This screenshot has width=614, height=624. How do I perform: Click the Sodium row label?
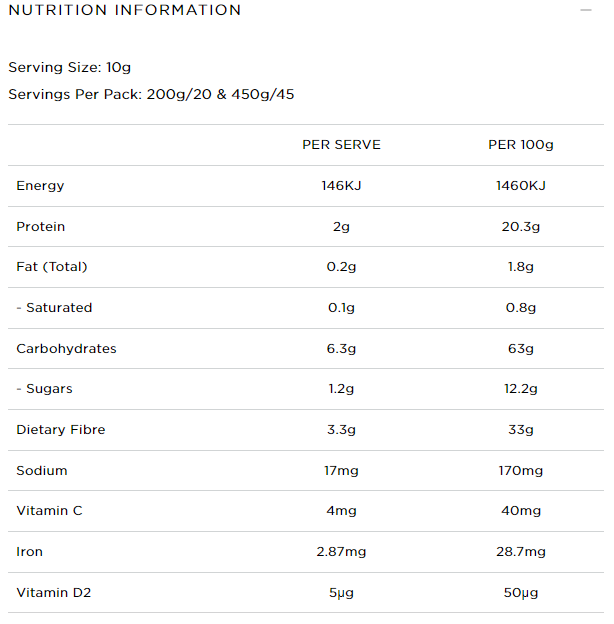(42, 471)
